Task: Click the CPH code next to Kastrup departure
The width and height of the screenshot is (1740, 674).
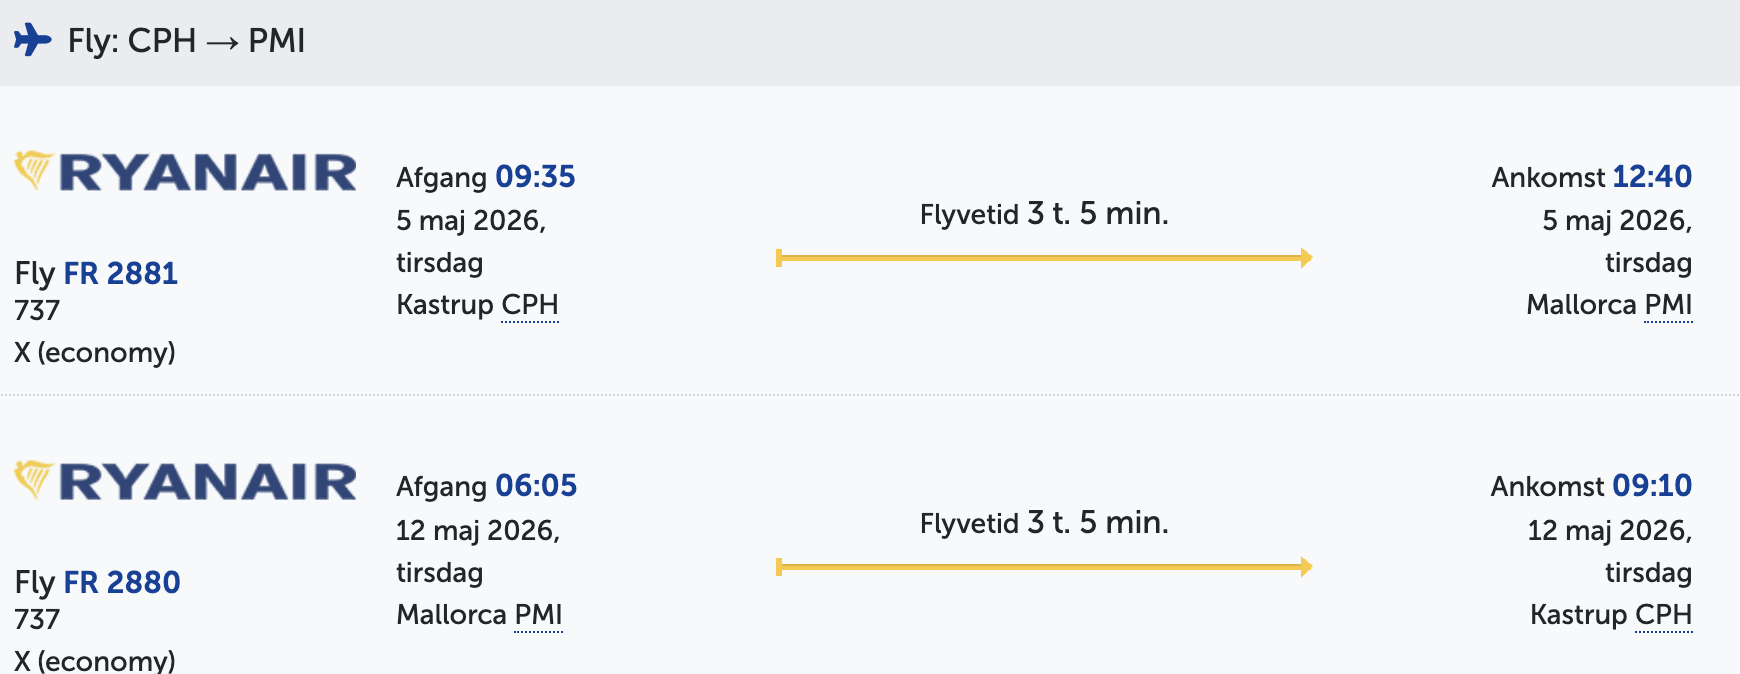Action: point(529,305)
